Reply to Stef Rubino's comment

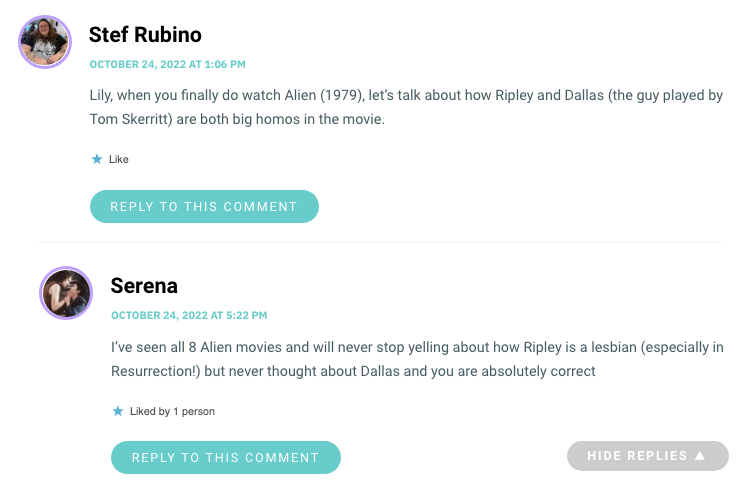point(204,207)
